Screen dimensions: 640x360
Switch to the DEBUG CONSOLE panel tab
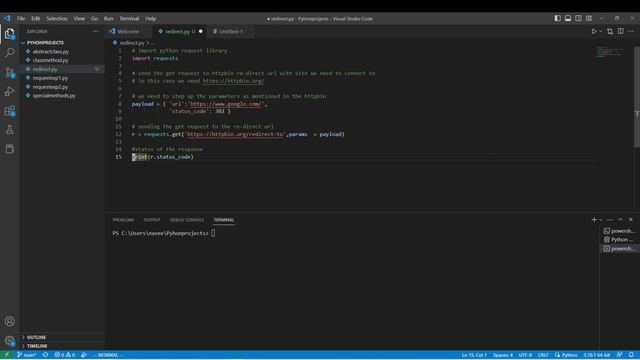187,220
